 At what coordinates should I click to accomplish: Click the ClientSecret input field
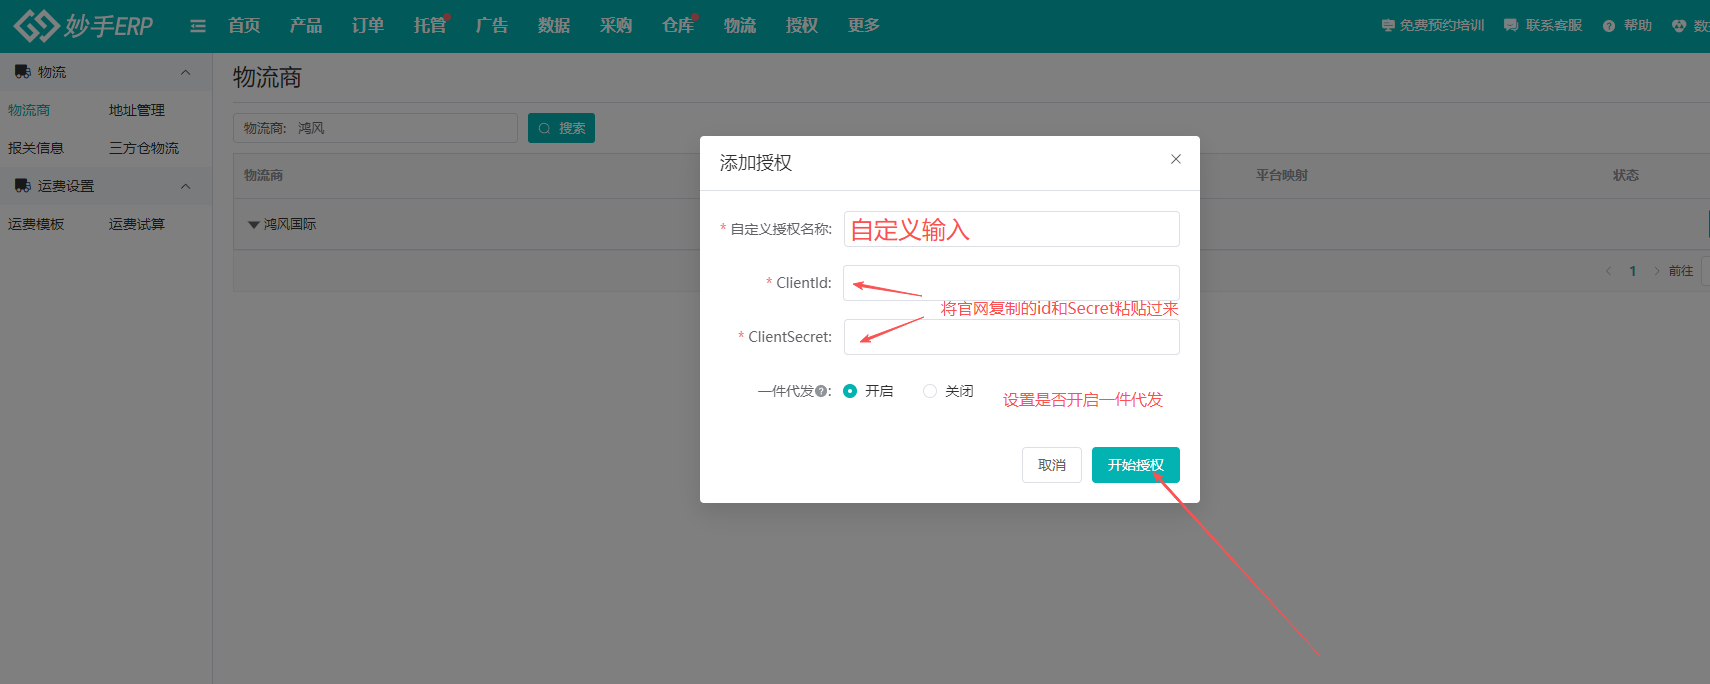tap(1012, 337)
